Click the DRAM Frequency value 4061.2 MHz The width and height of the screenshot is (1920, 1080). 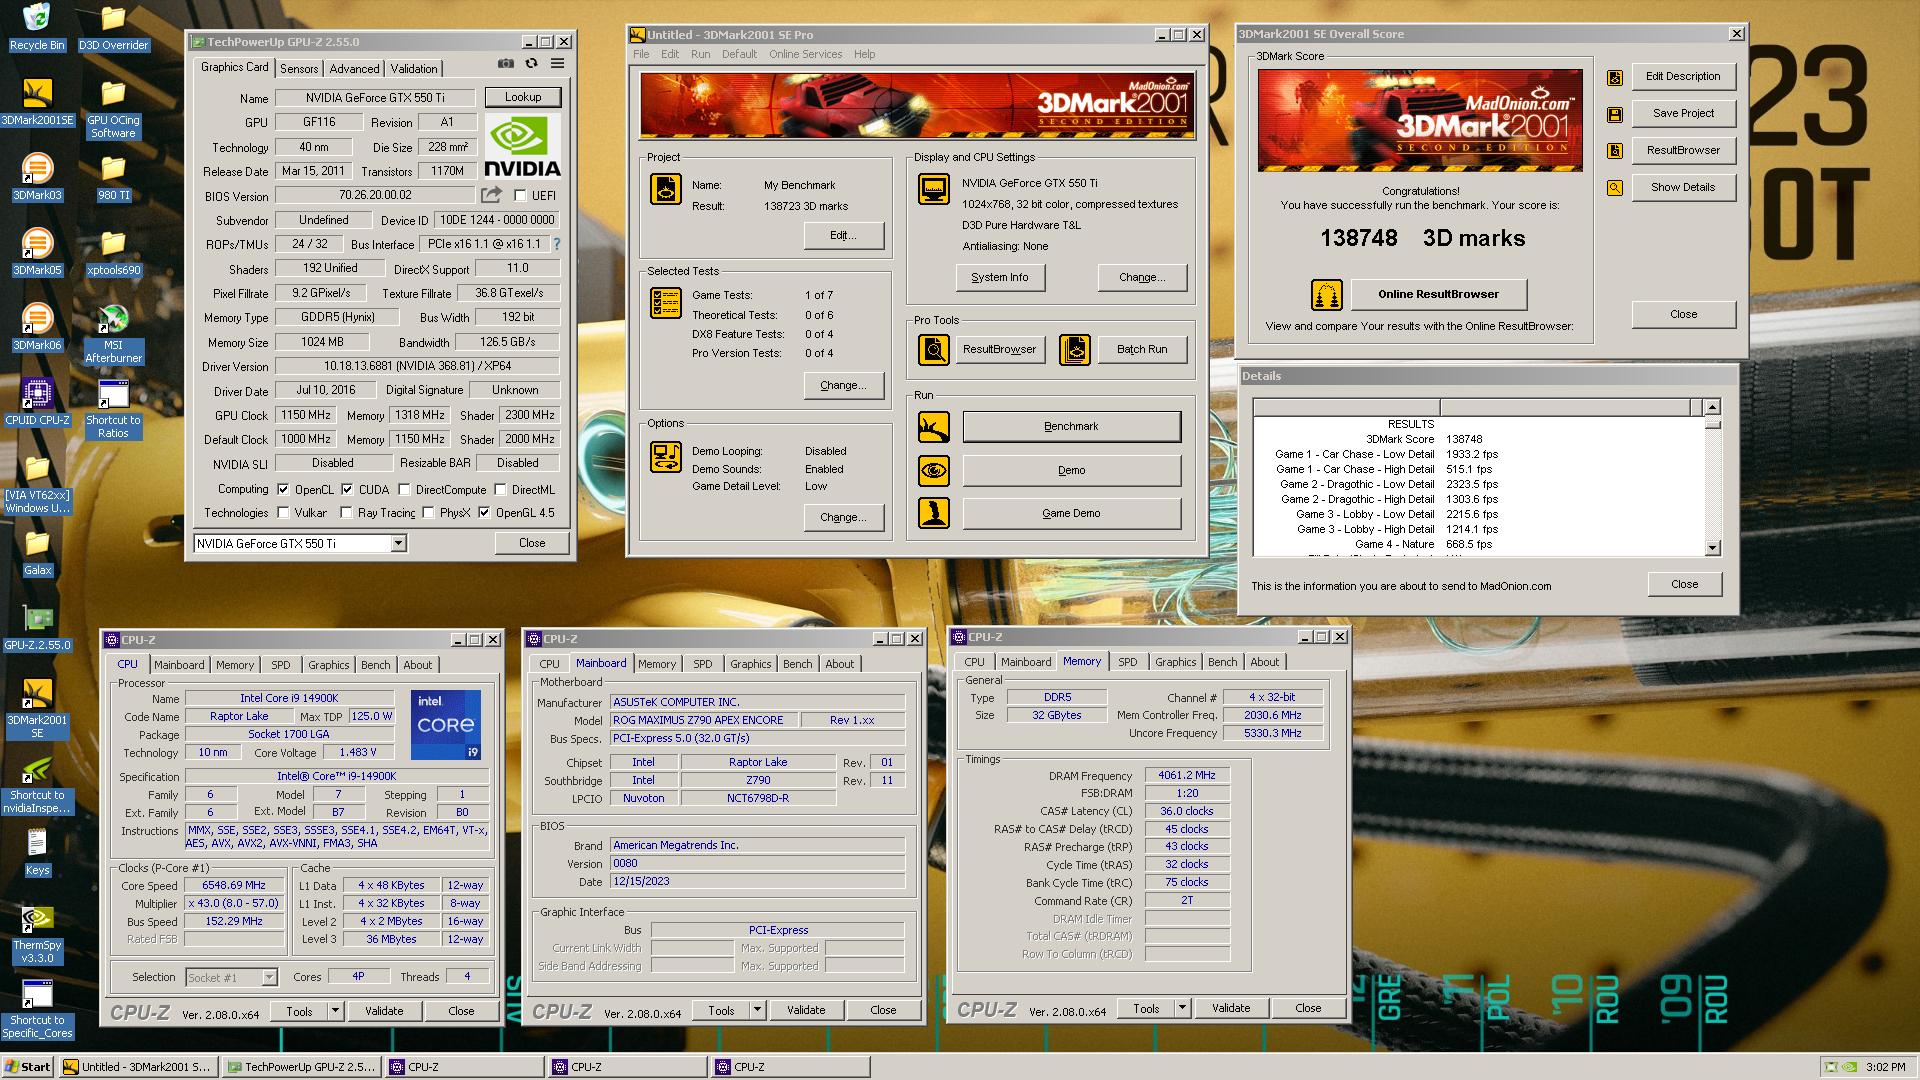click(1187, 776)
